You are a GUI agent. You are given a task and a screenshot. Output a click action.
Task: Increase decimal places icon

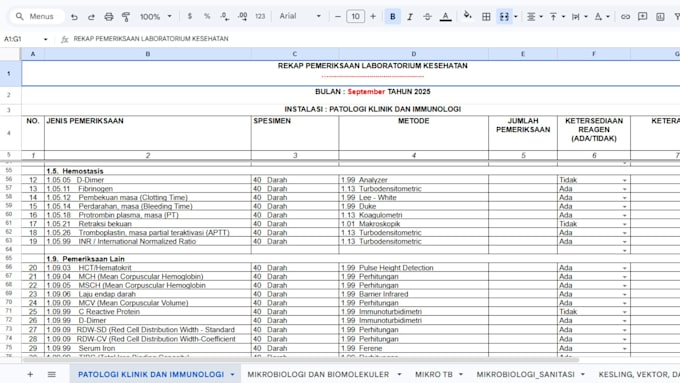(242, 16)
